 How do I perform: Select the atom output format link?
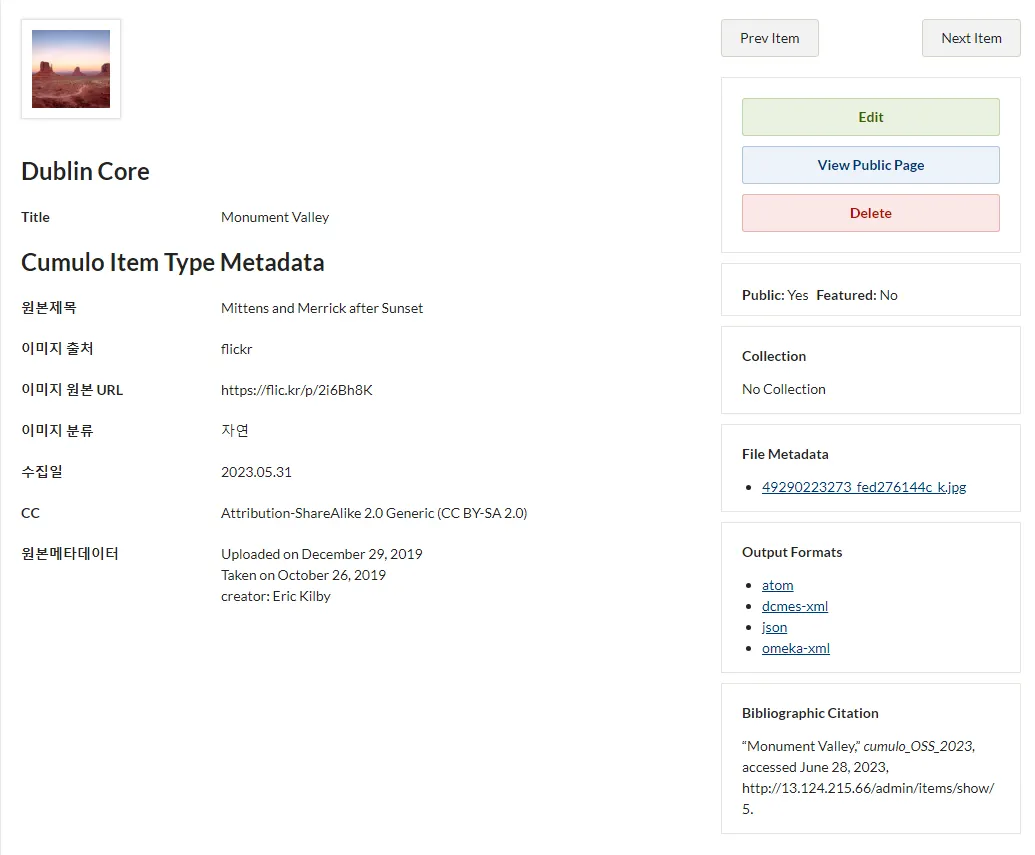coord(777,585)
